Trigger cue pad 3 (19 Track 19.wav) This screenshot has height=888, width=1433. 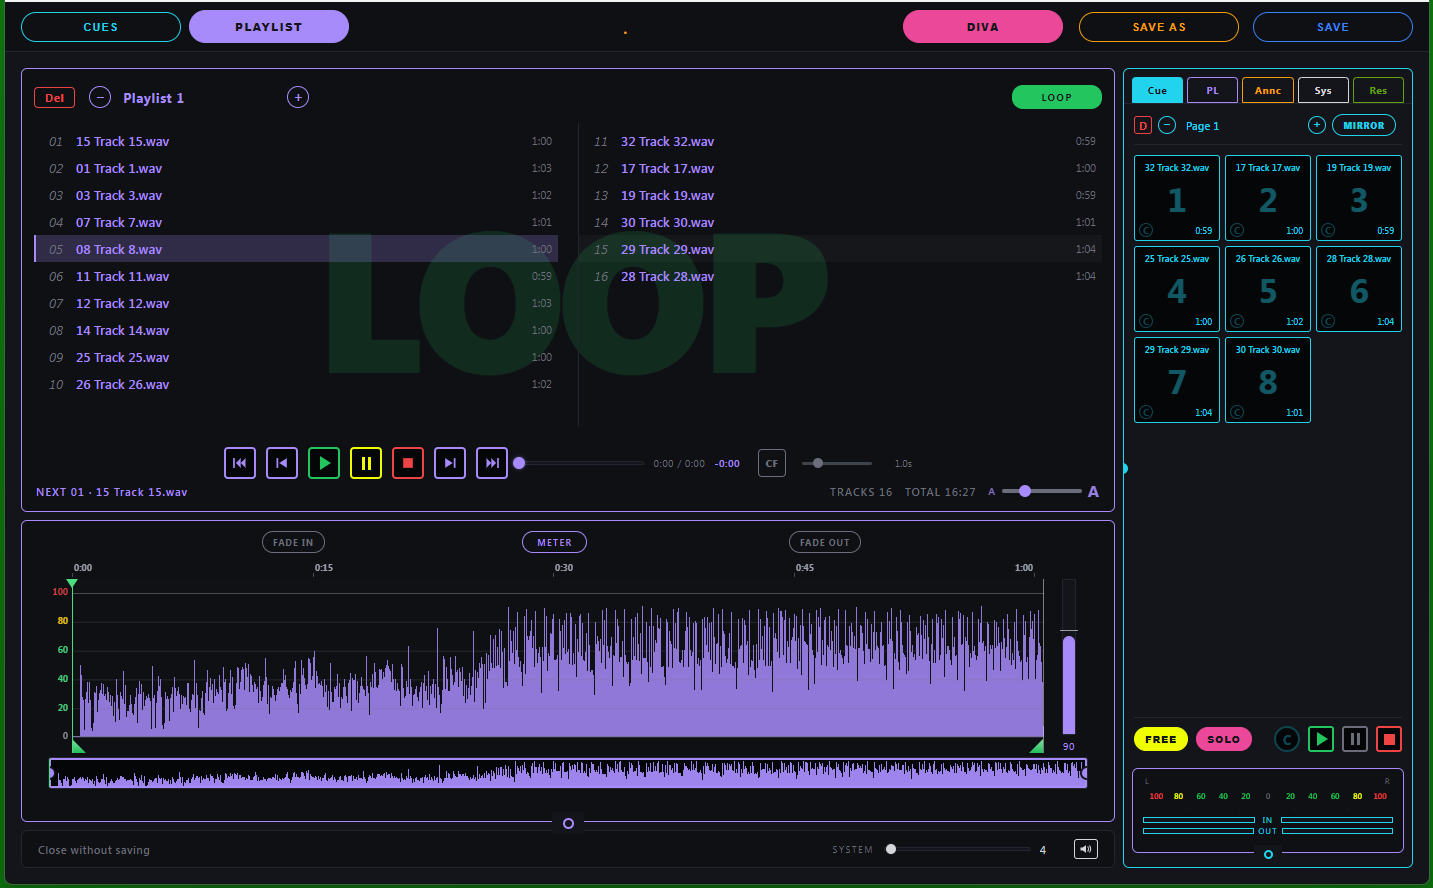click(x=1359, y=198)
